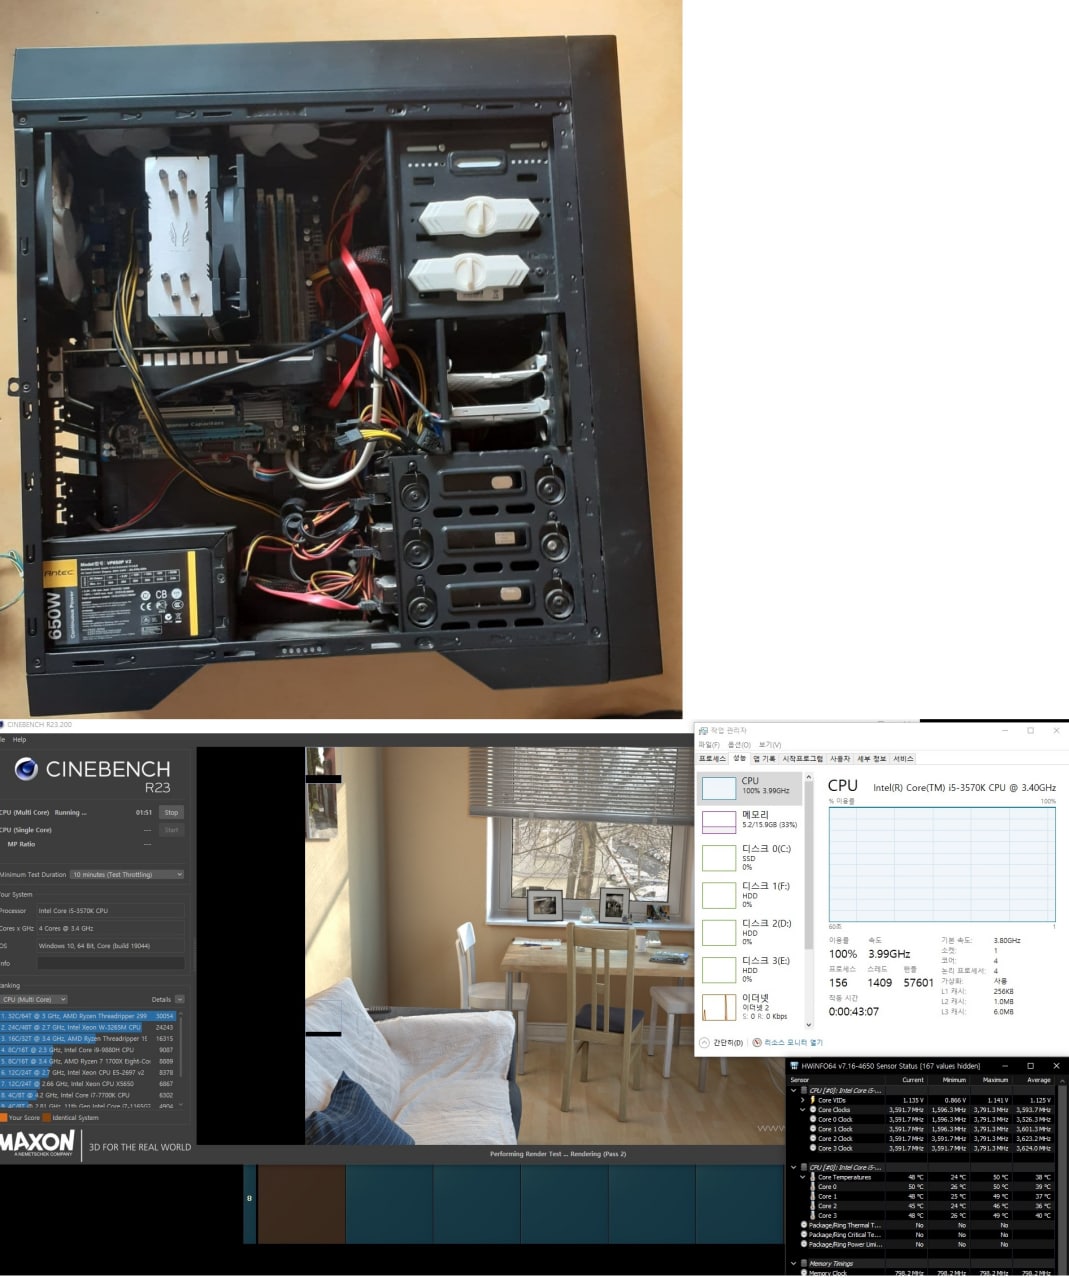Click the Cinebench ranking list scrollbar
This screenshot has width=1069, height=1280.
tap(182, 1058)
